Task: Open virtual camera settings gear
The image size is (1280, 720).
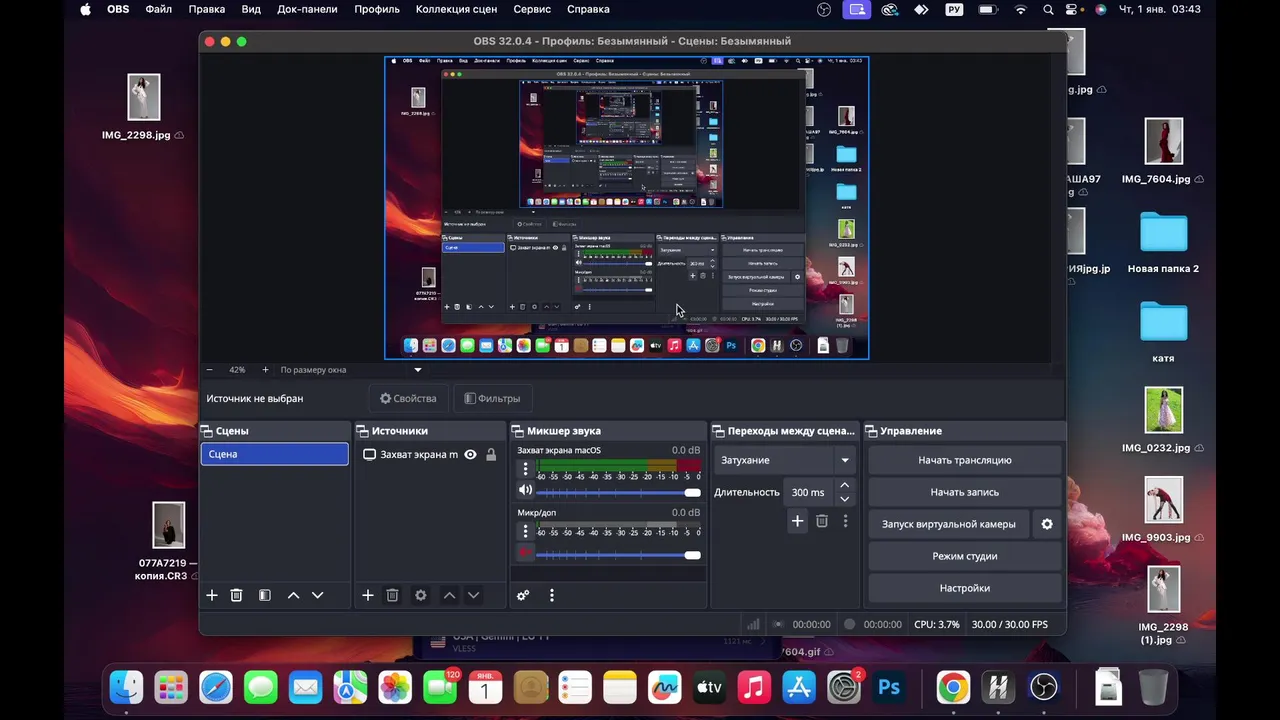Action: tap(1047, 524)
